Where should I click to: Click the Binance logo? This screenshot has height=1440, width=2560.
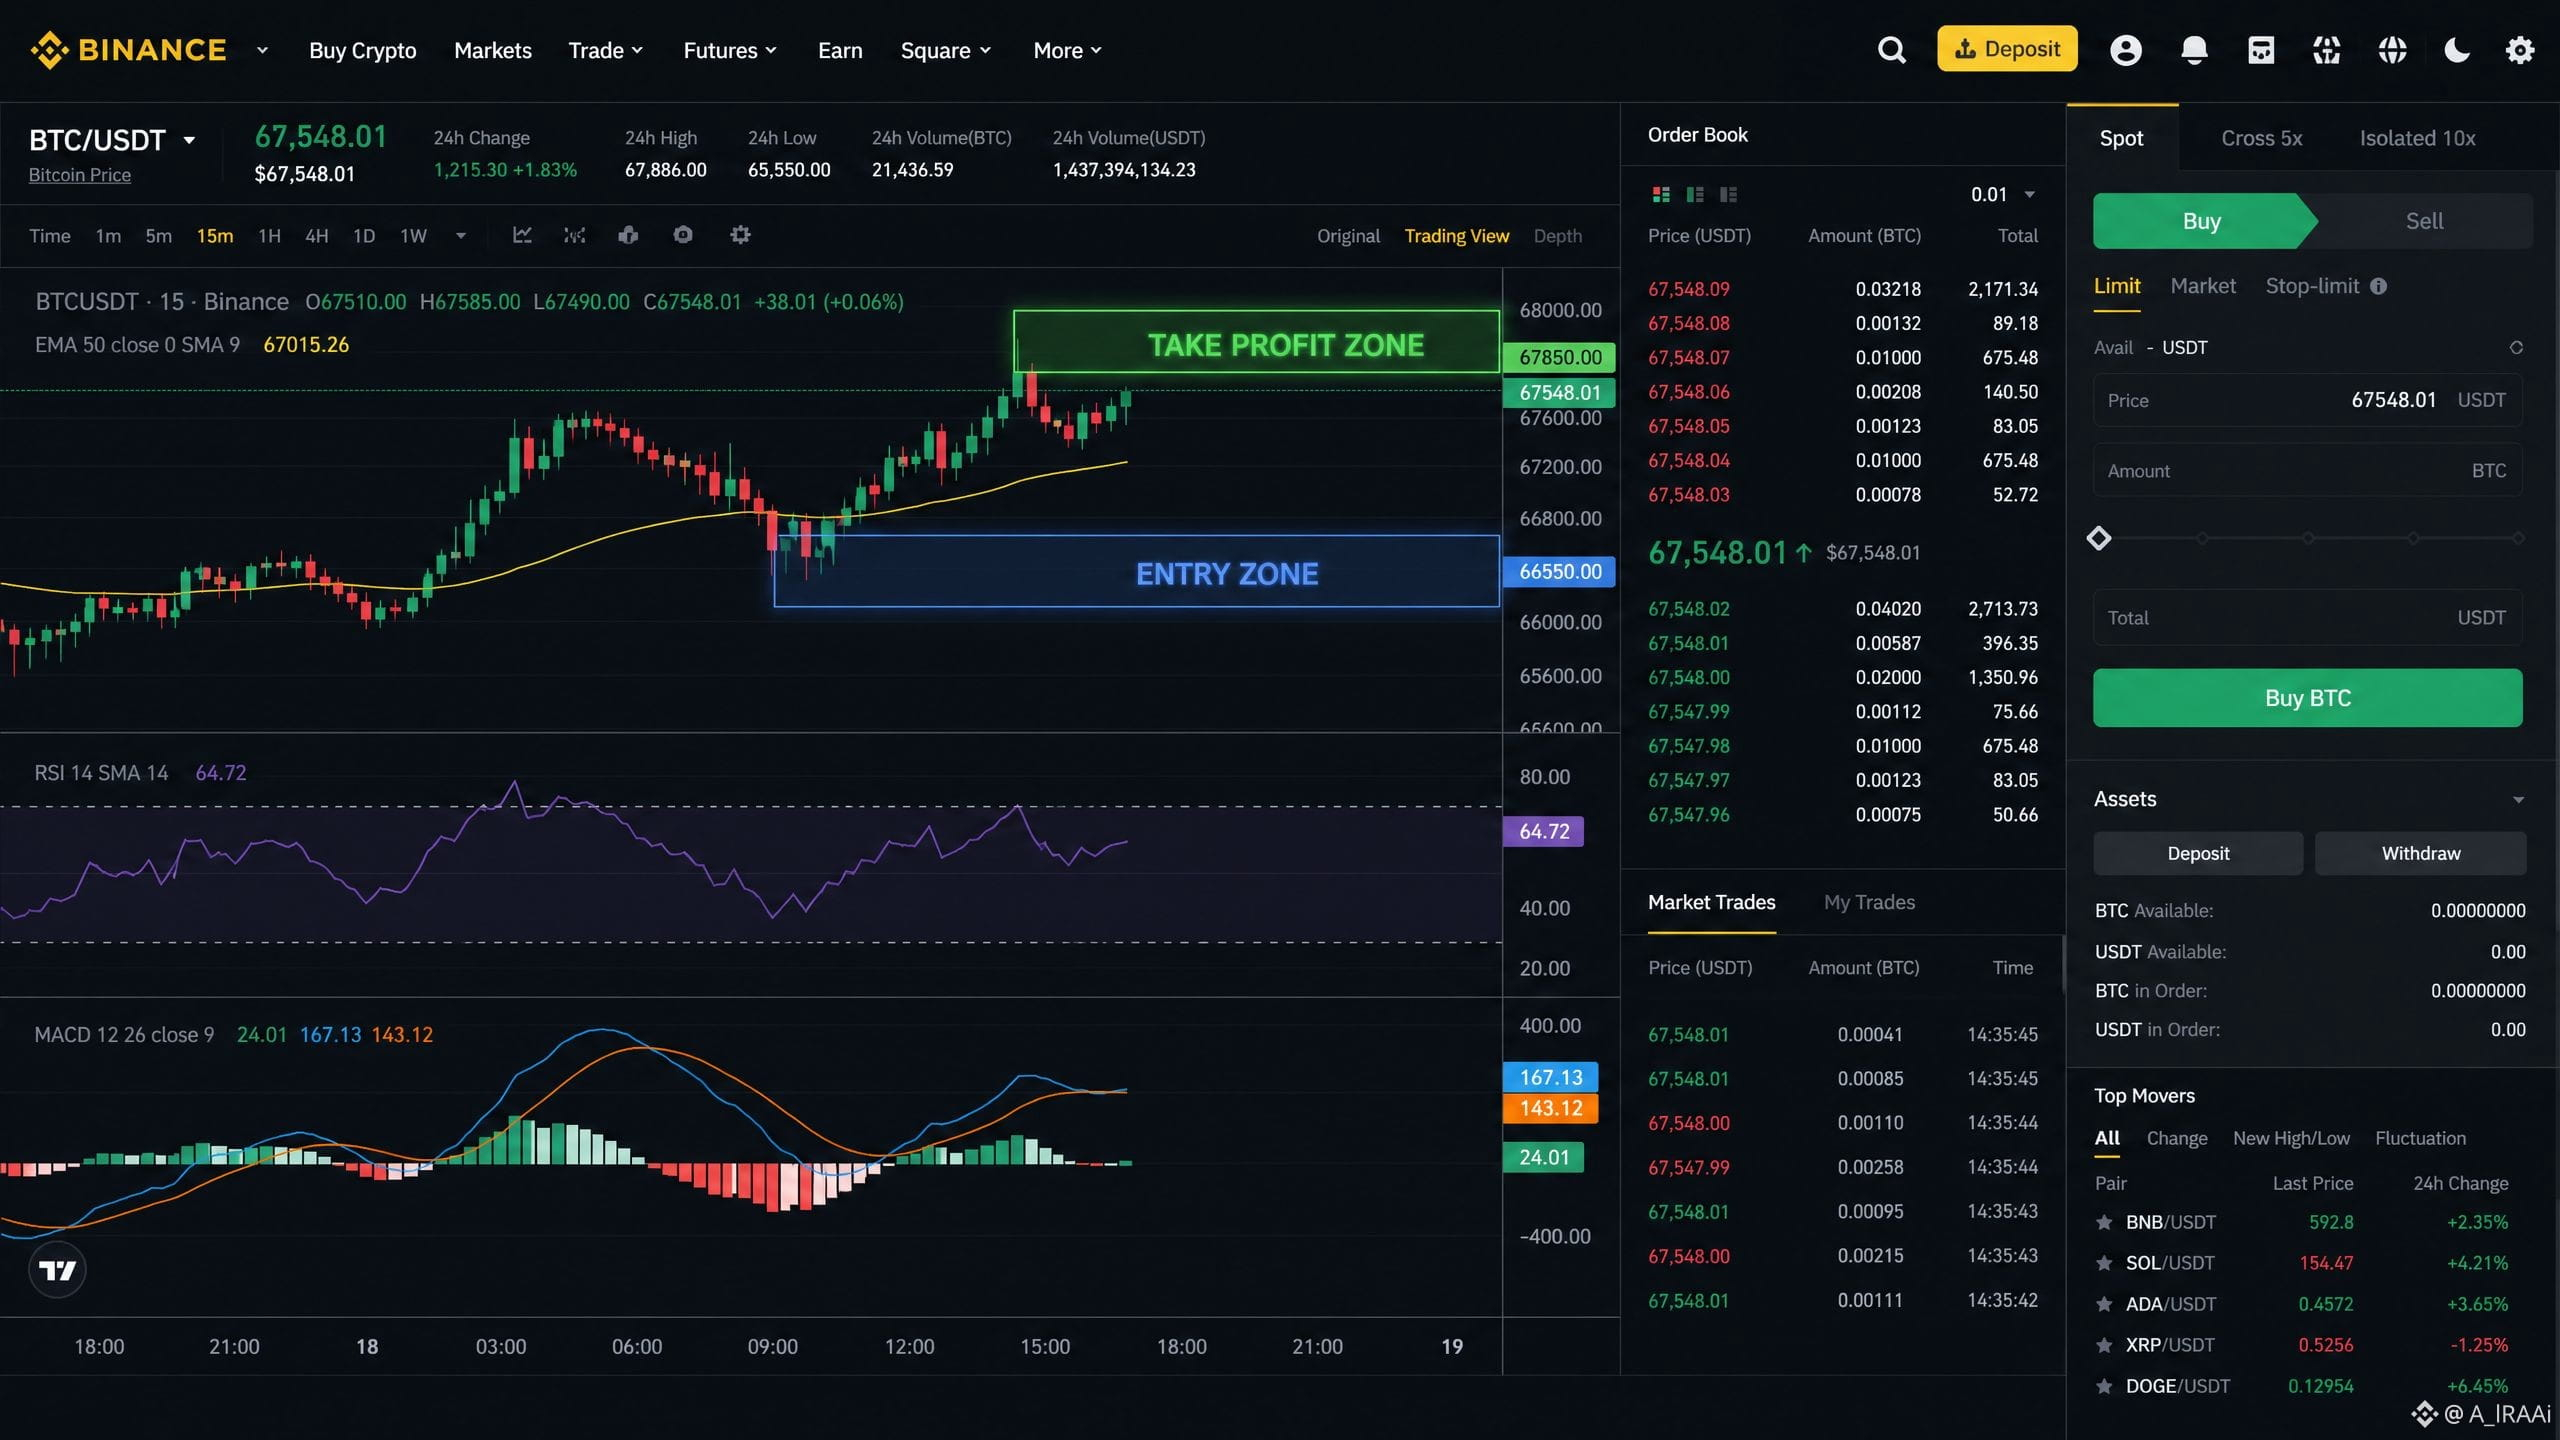pyautogui.click(x=128, y=50)
